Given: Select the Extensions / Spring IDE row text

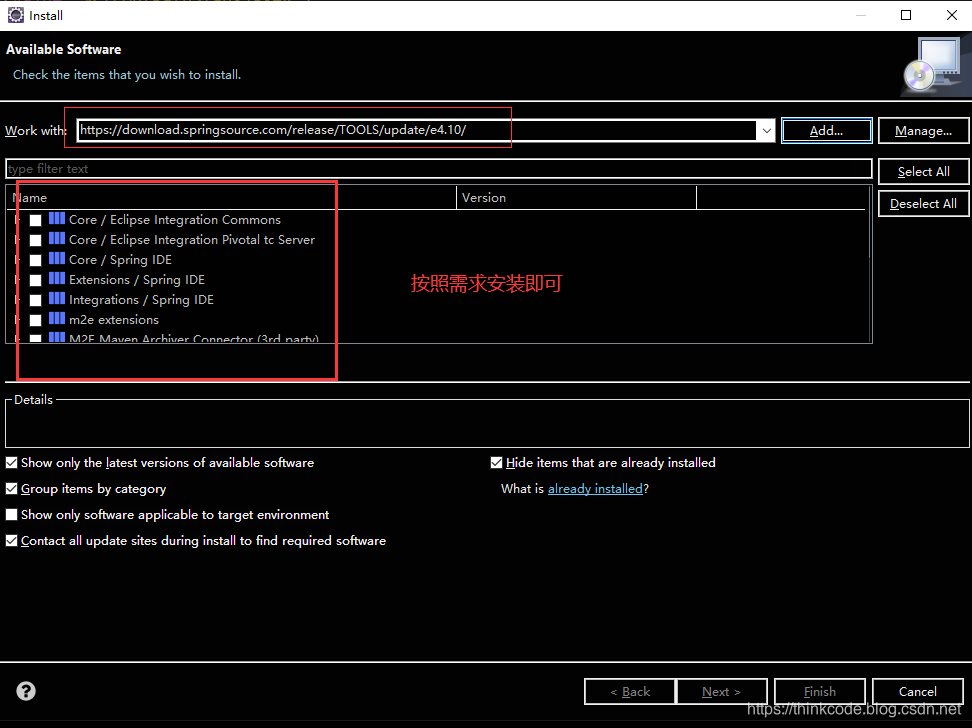Looking at the screenshot, I should tap(137, 280).
